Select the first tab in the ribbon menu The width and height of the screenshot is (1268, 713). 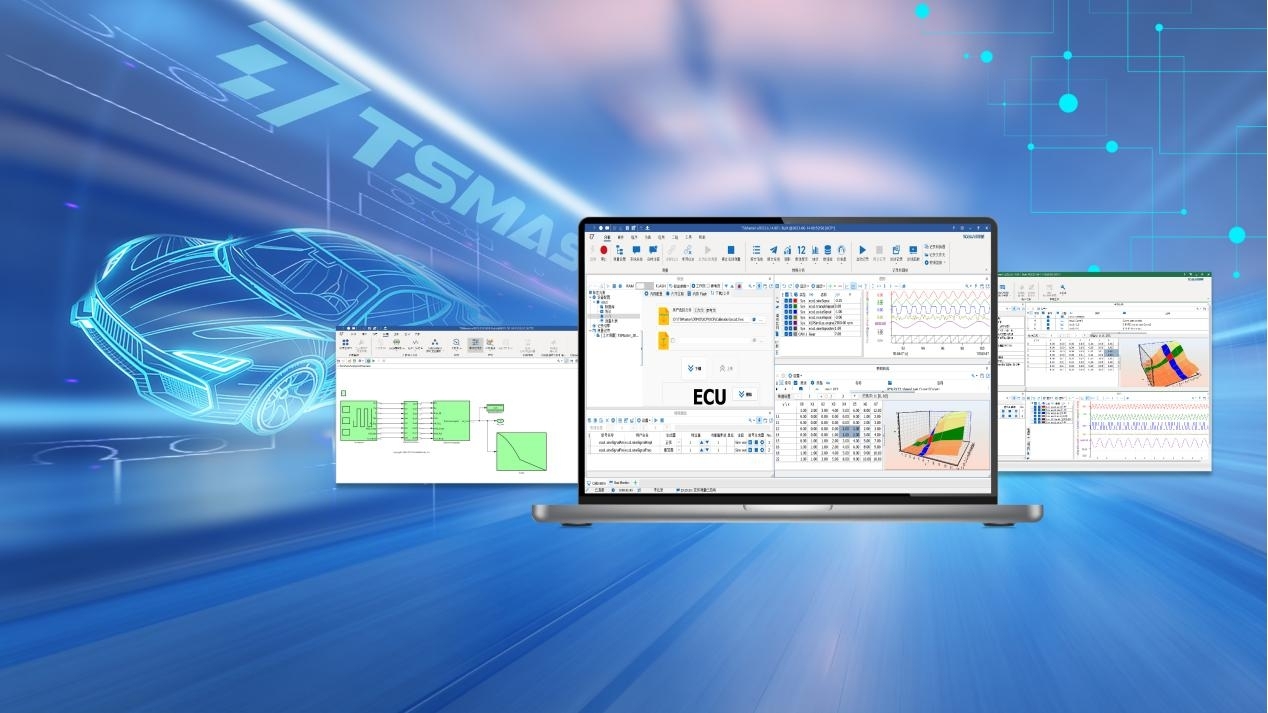(x=606, y=237)
